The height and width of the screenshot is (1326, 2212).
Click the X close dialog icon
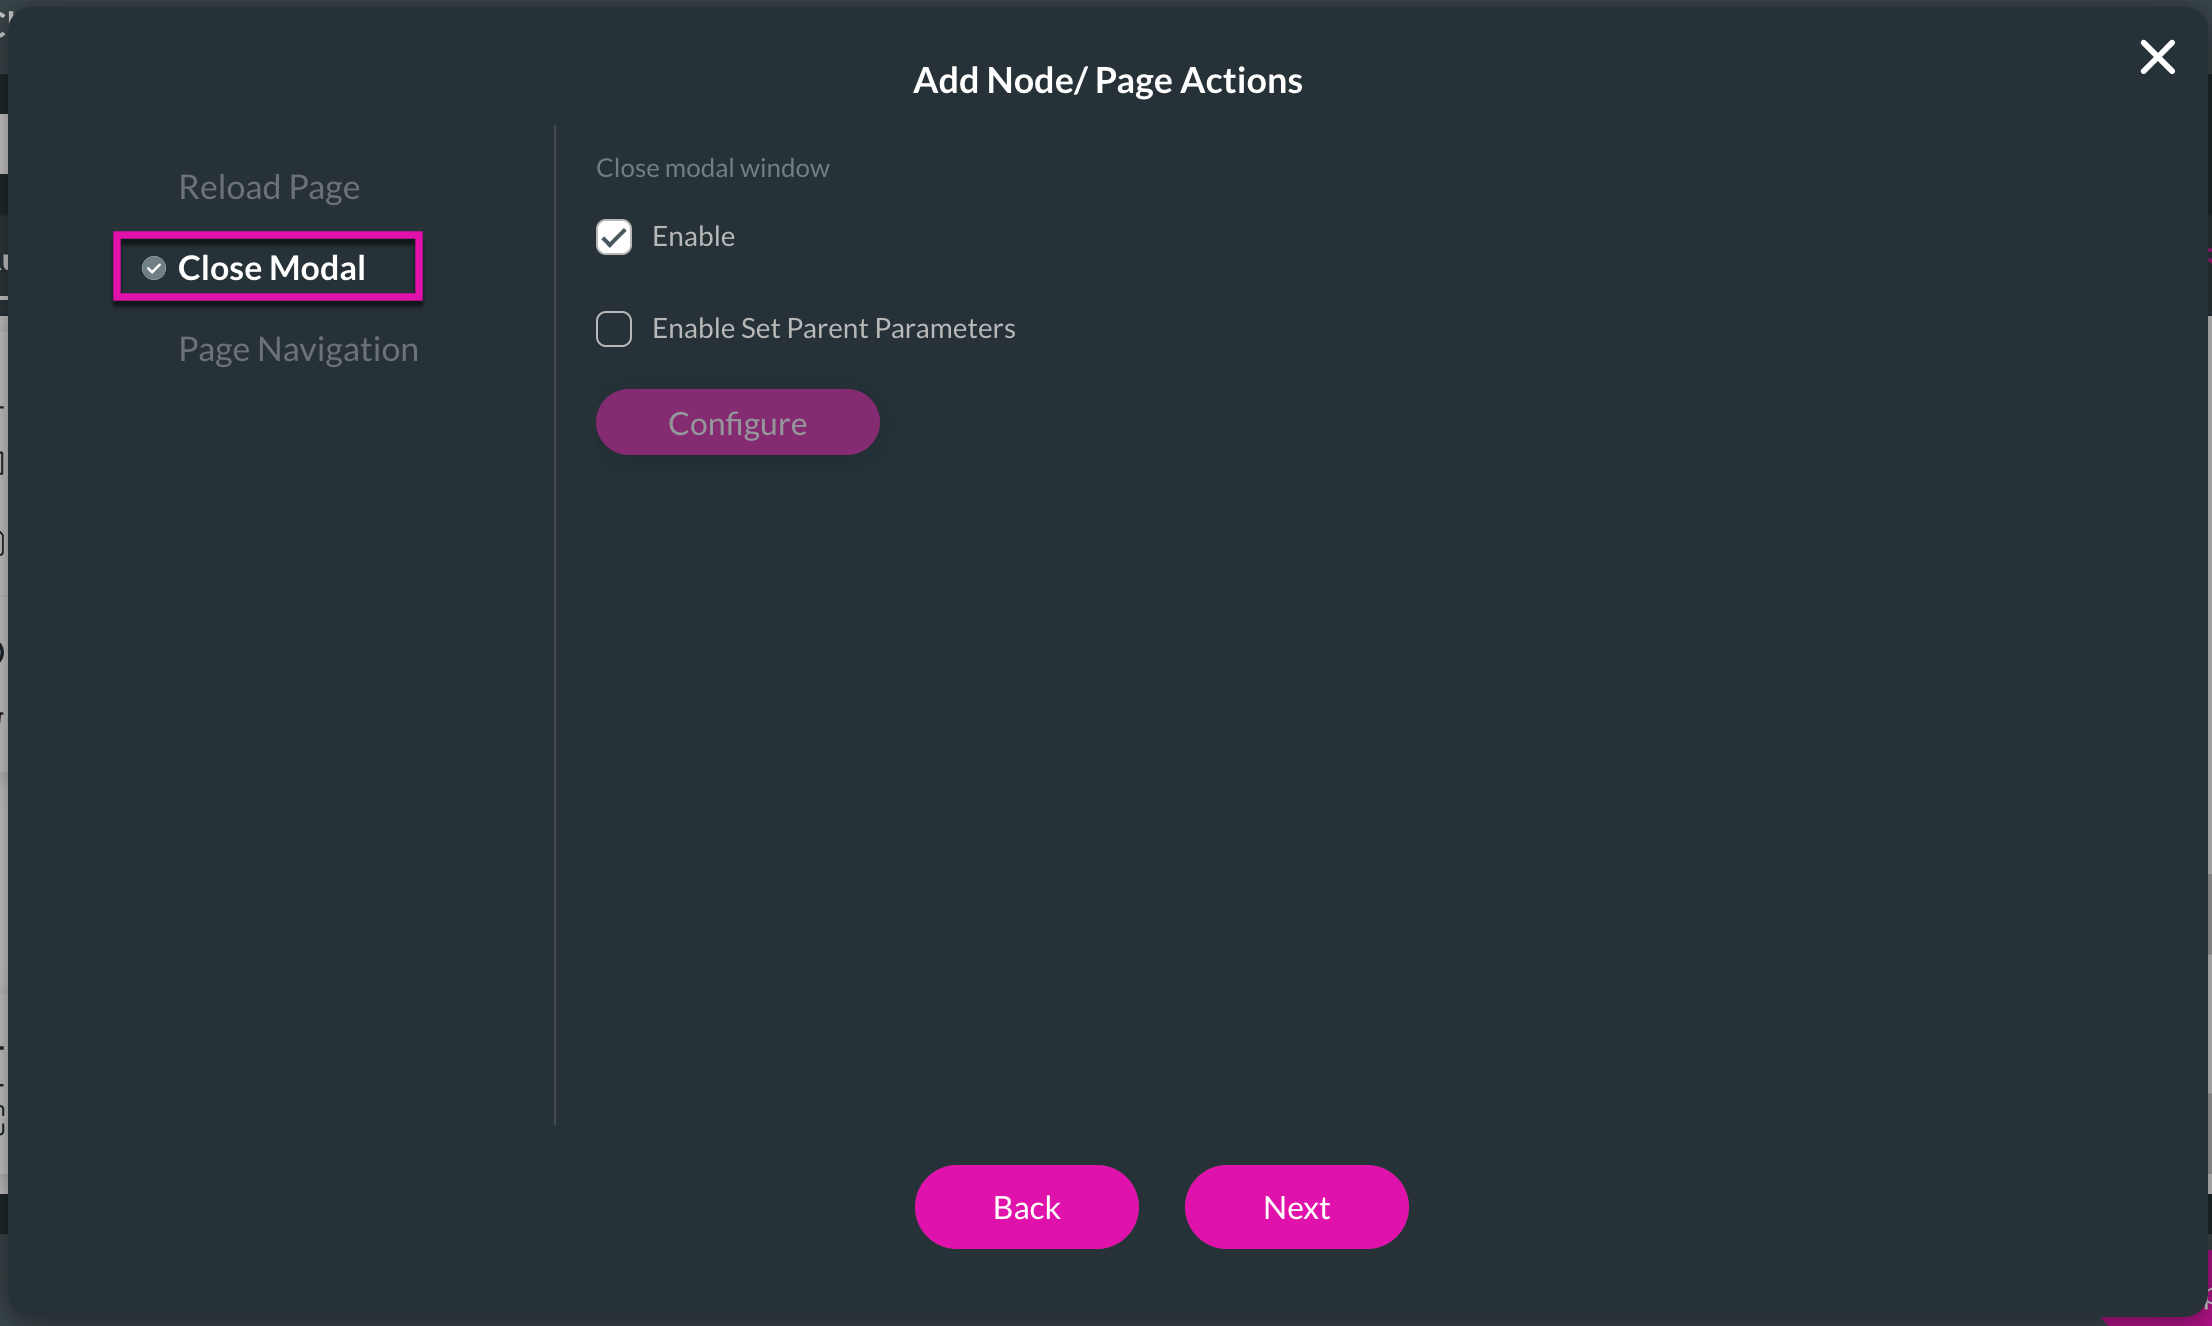[2155, 57]
